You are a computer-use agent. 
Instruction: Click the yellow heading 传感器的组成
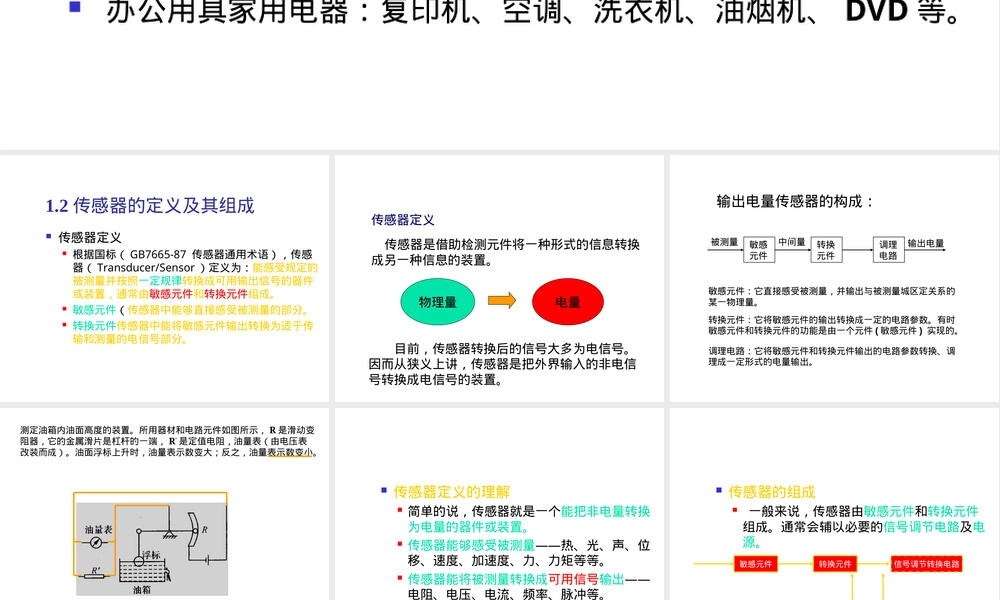[x=772, y=492]
